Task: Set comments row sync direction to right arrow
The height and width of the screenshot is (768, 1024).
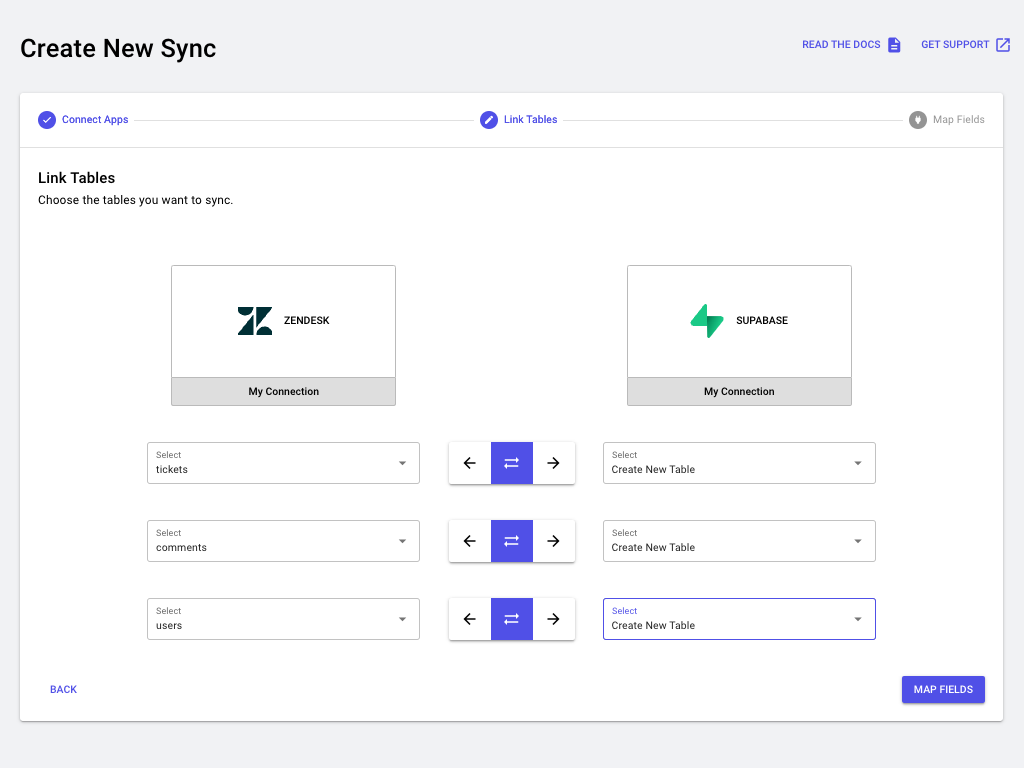Action: pos(554,541)
